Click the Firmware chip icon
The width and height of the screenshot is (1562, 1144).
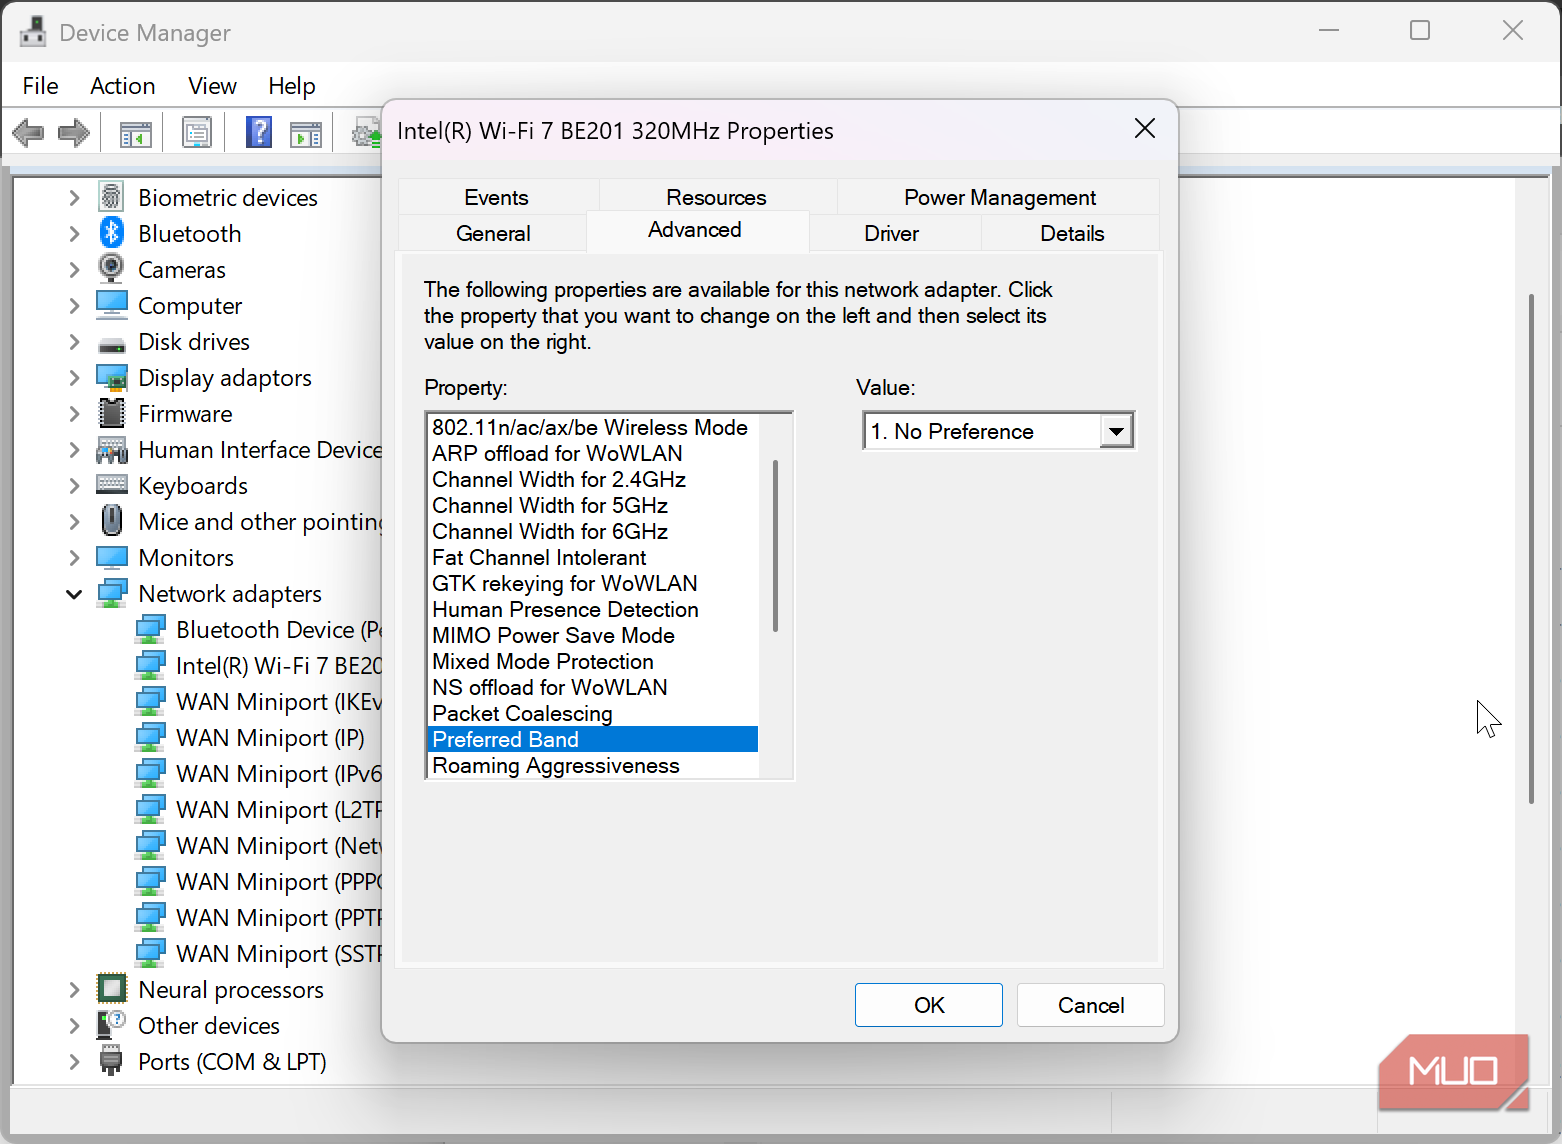[112, 413]
